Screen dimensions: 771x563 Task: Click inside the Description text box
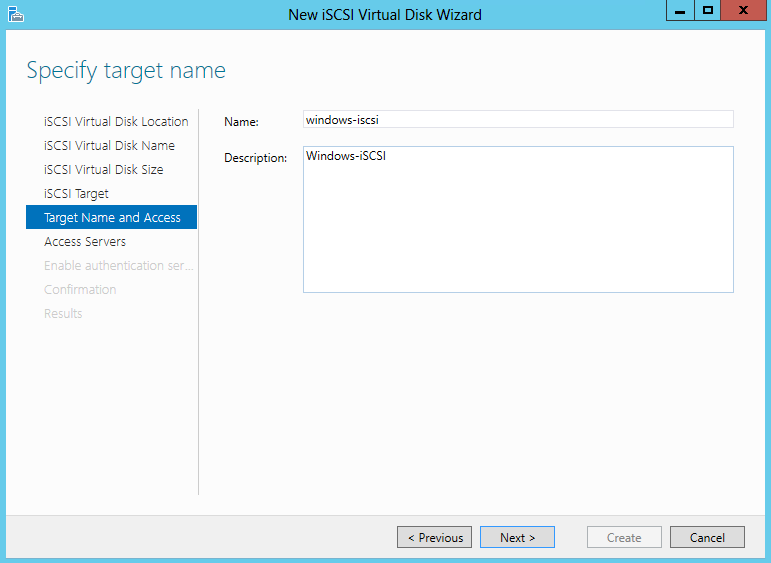[518, 220]
